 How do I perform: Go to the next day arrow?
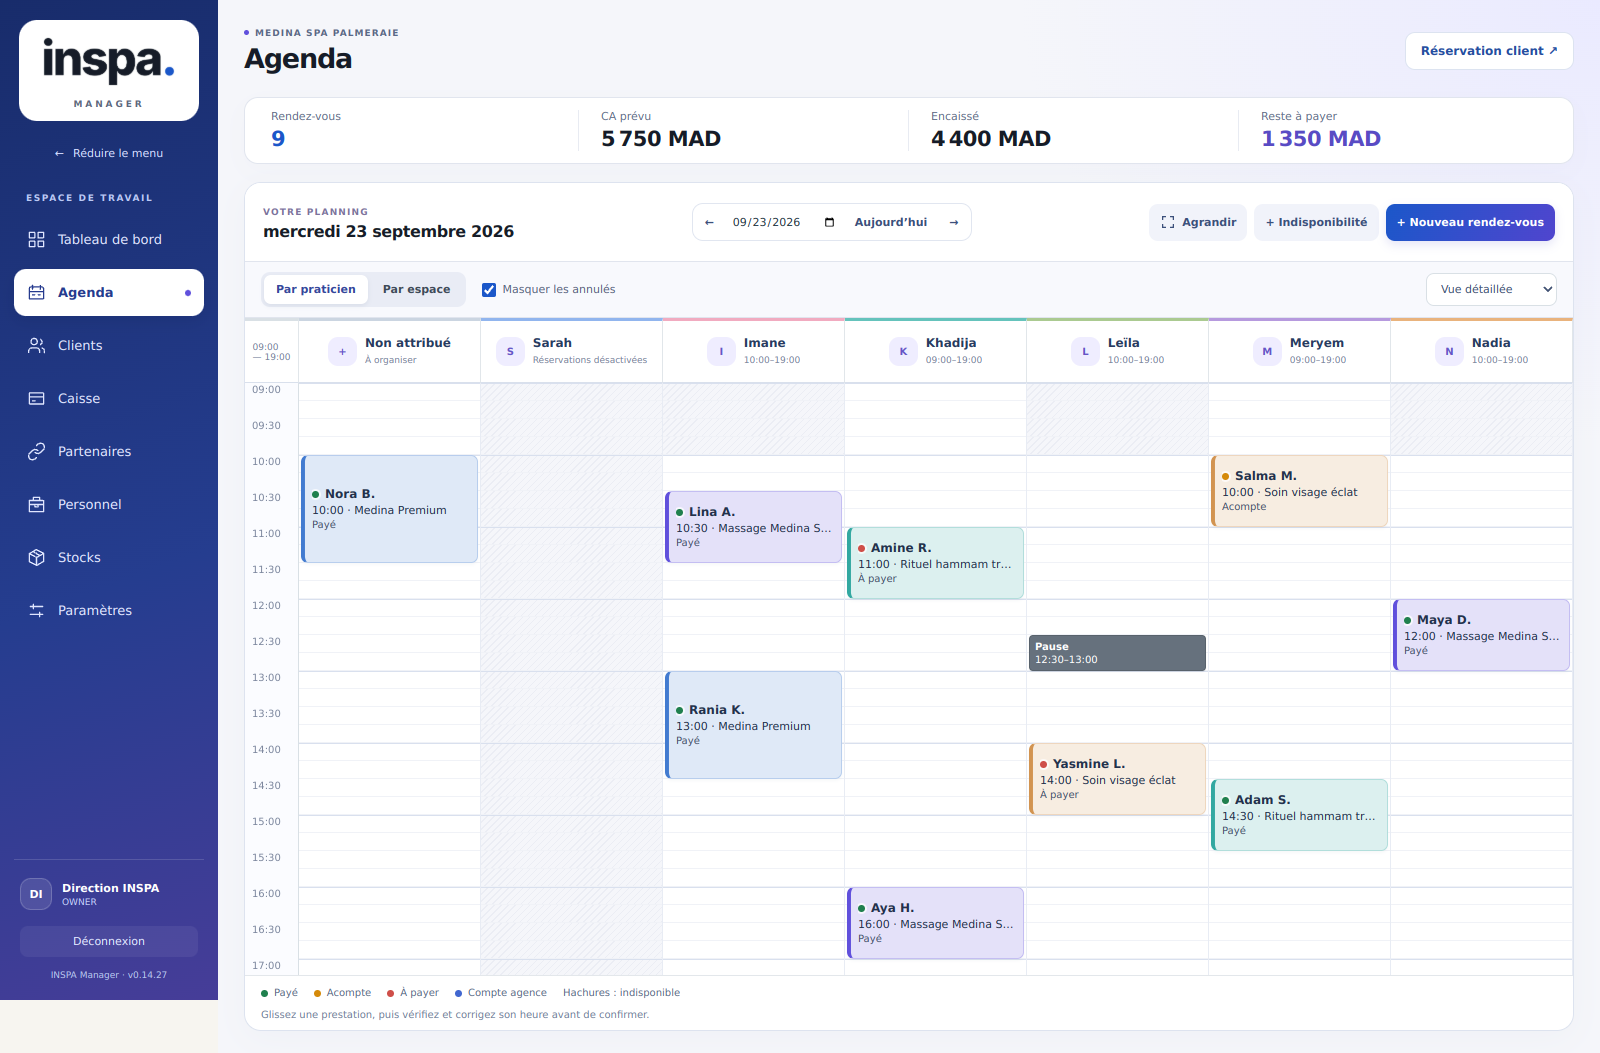pyautogui.click(x=954, y=222)
